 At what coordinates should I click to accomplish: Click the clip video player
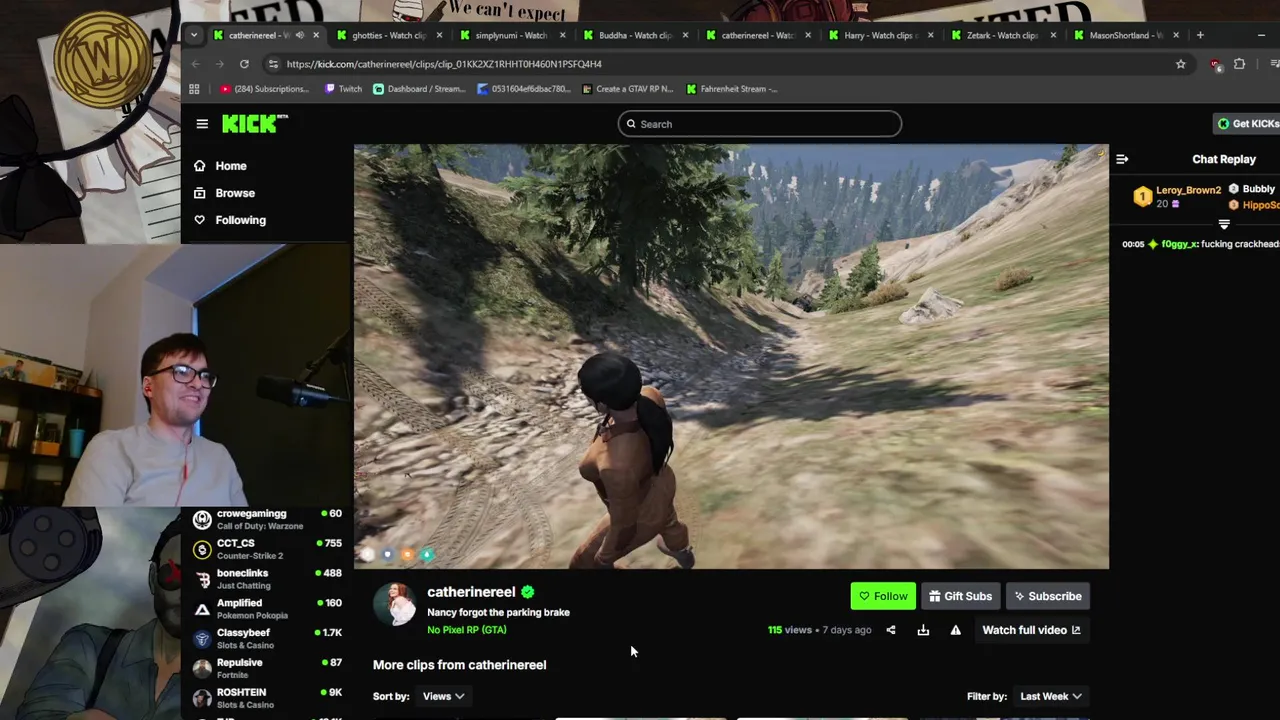tap(731, 357)
